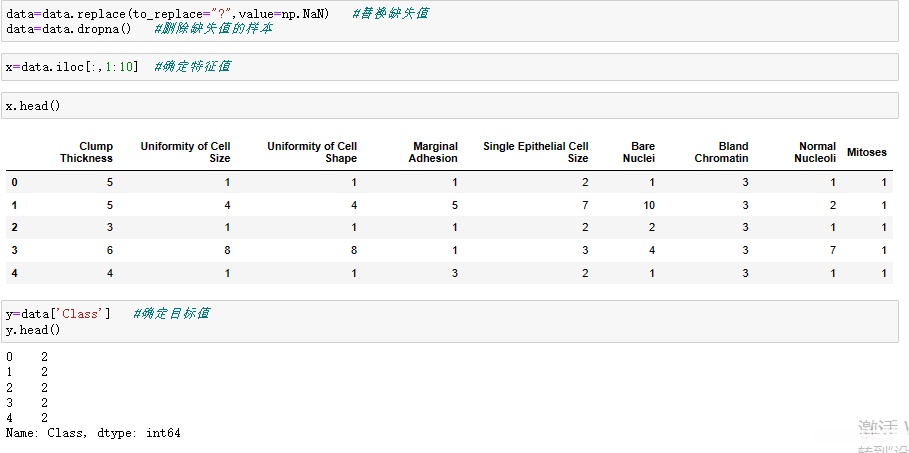
Task: Click row index 2 in the dataframe
Action: click(x=14, y=227)
